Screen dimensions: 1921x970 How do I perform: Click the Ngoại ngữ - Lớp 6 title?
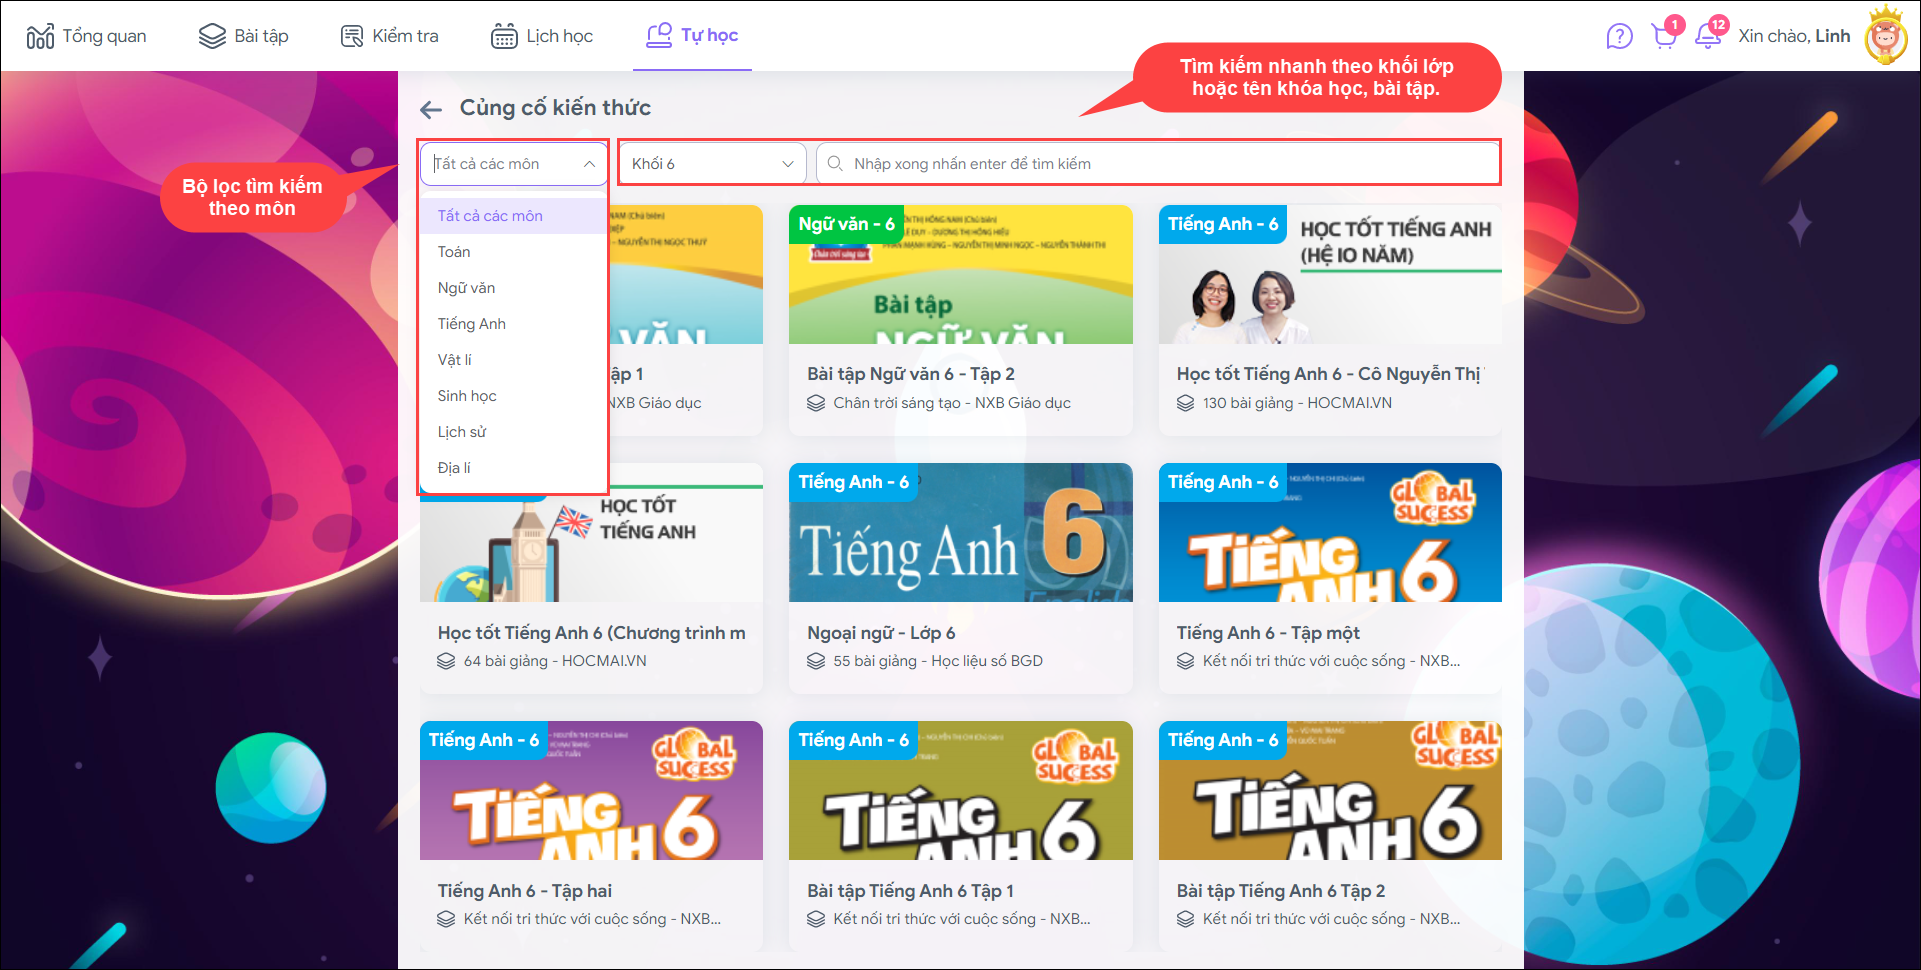coord(881,633)
